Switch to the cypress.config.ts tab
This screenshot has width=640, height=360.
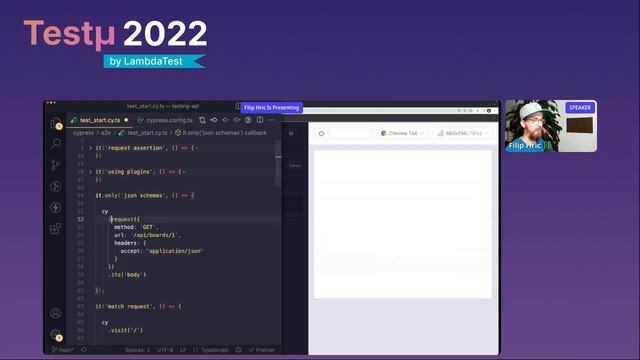165,120
